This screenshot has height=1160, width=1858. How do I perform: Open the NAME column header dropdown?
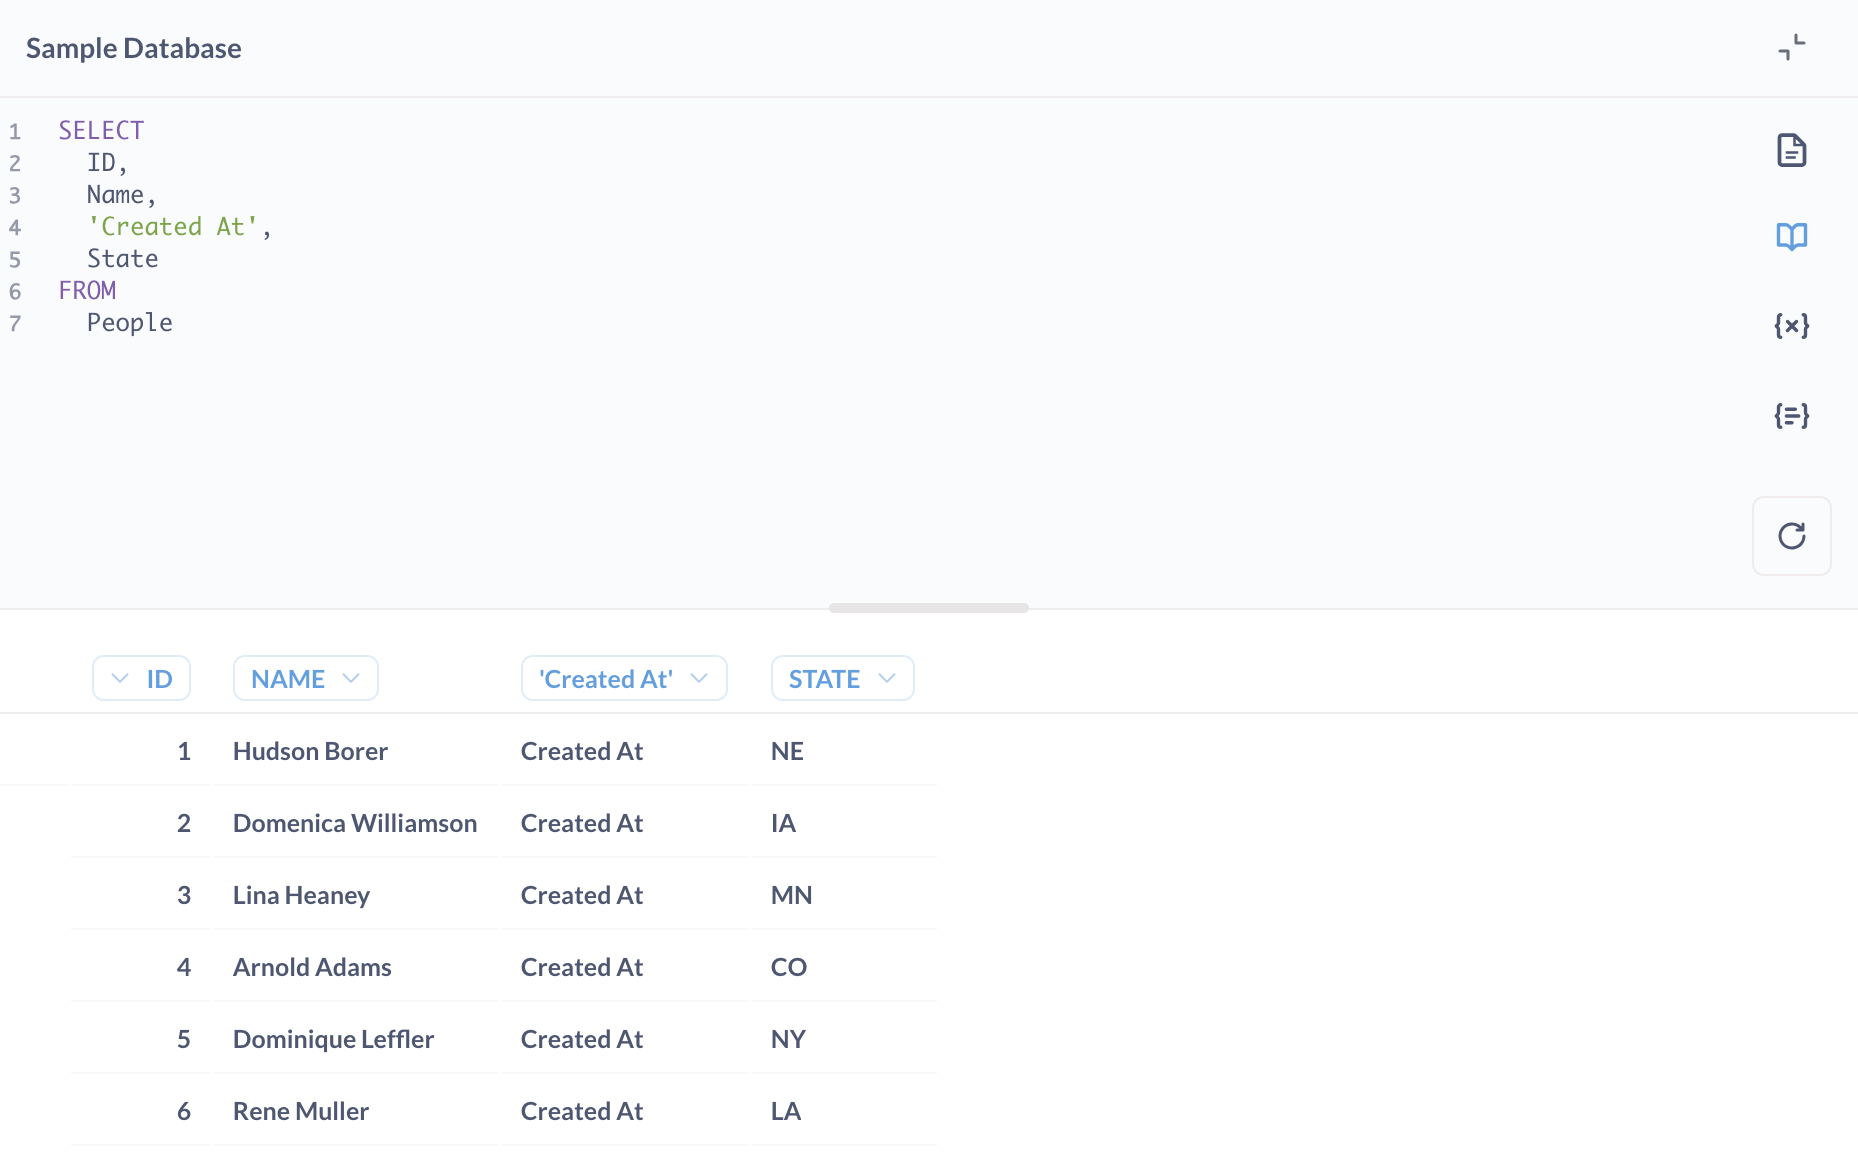(305, 679)
